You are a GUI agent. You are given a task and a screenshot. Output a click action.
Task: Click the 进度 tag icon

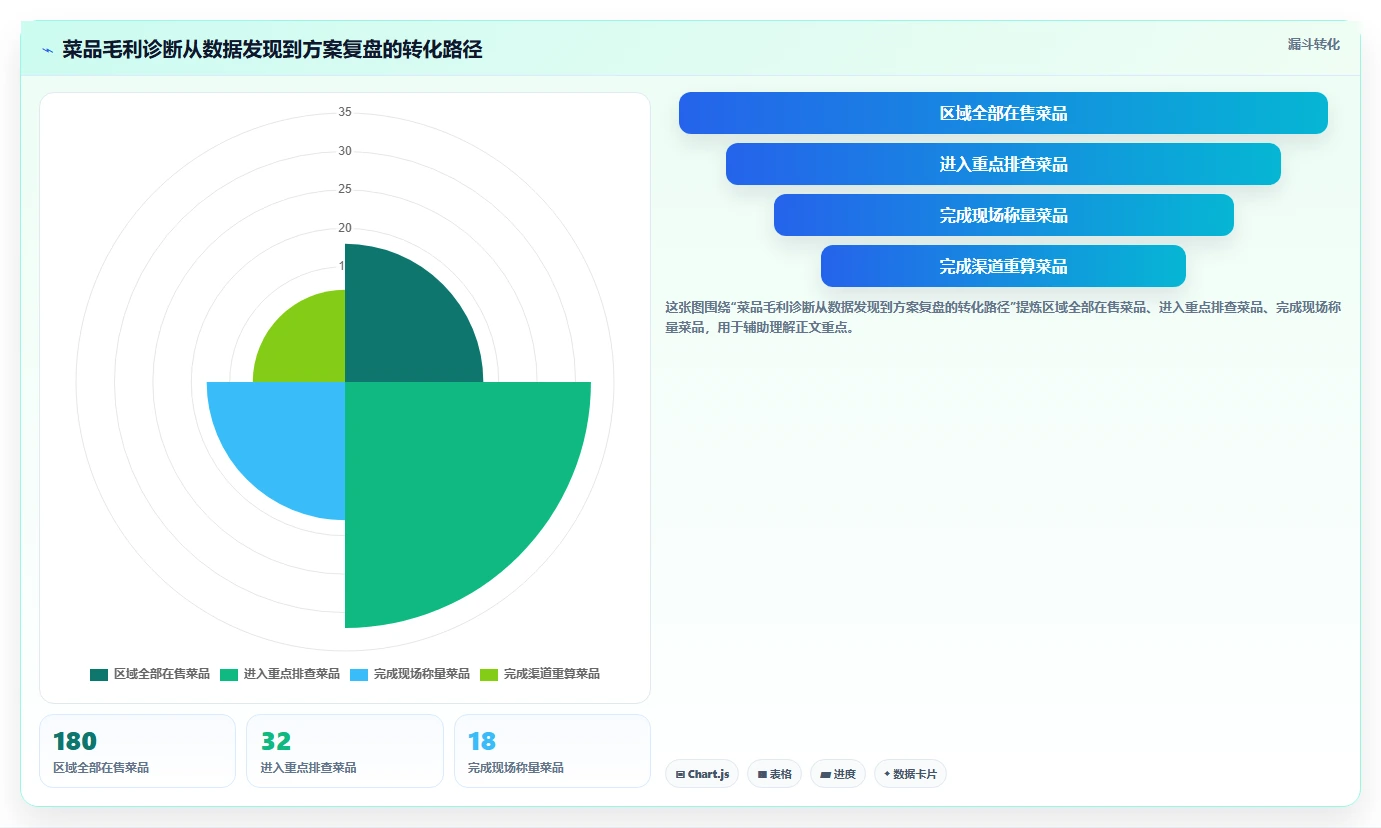click(825, 774)
